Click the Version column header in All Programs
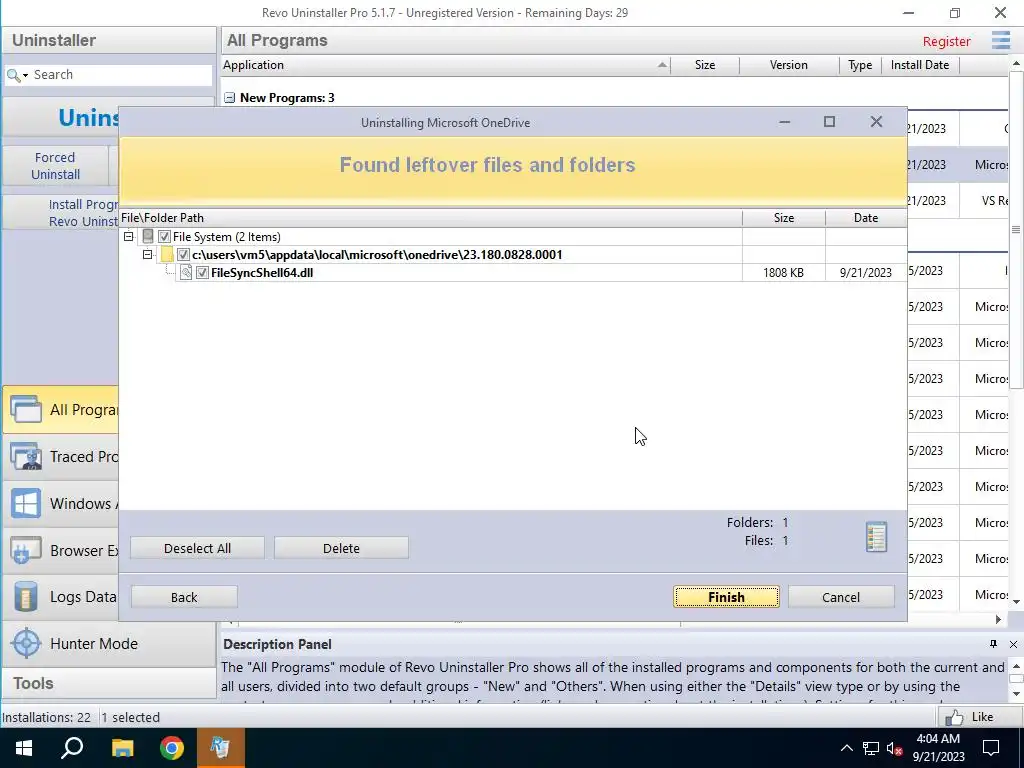The image size is (1024, 768). click(x=789, y=65)
